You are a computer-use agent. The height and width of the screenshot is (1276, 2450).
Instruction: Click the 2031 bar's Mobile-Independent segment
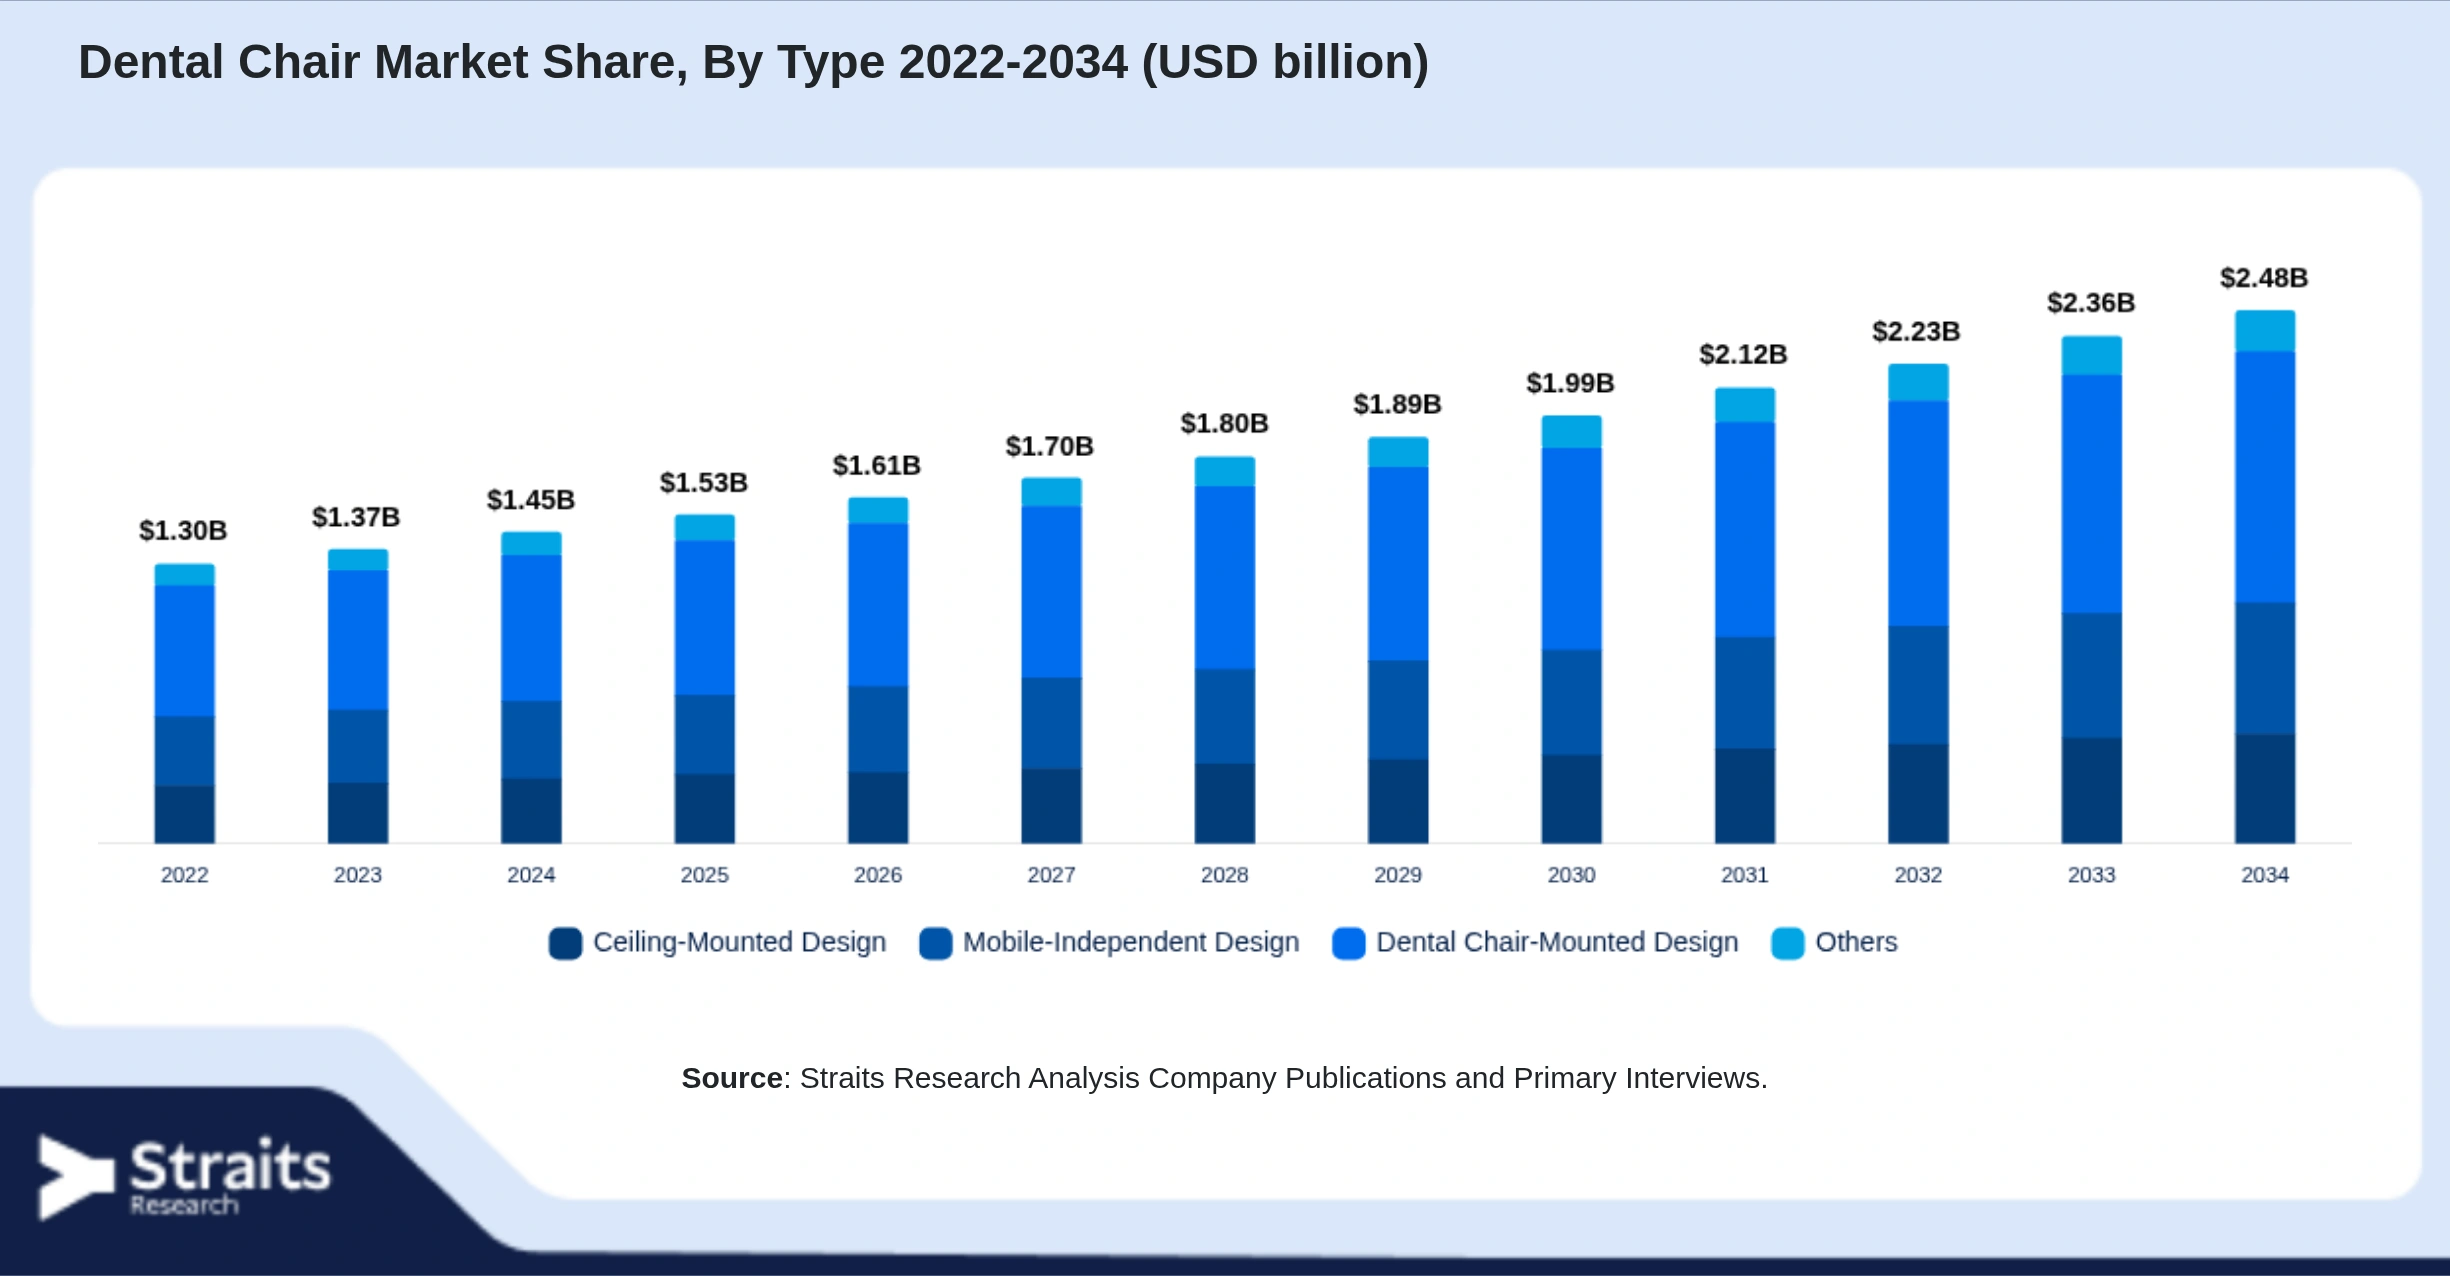coord(1745,692)
